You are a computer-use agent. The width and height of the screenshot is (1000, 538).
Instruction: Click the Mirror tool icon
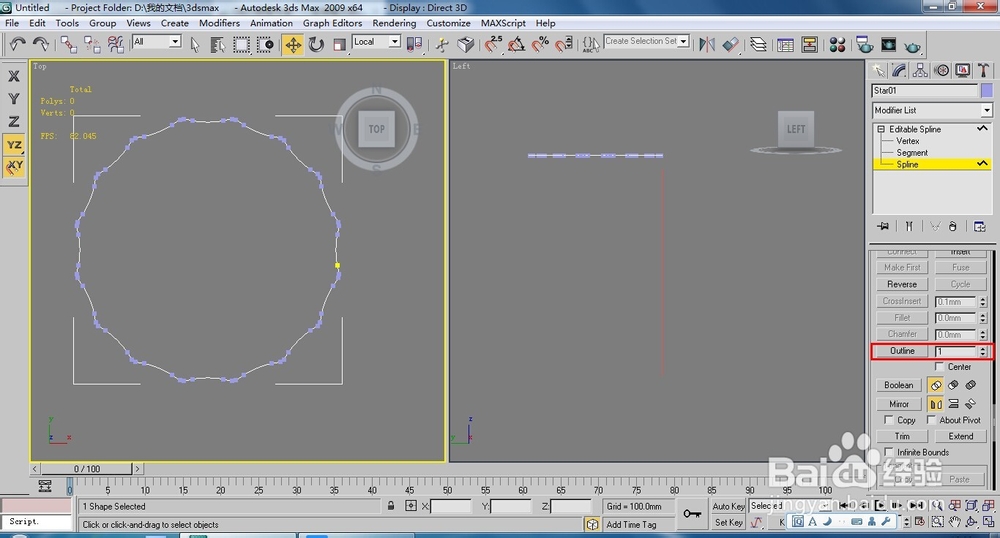(x=707, y=44)
